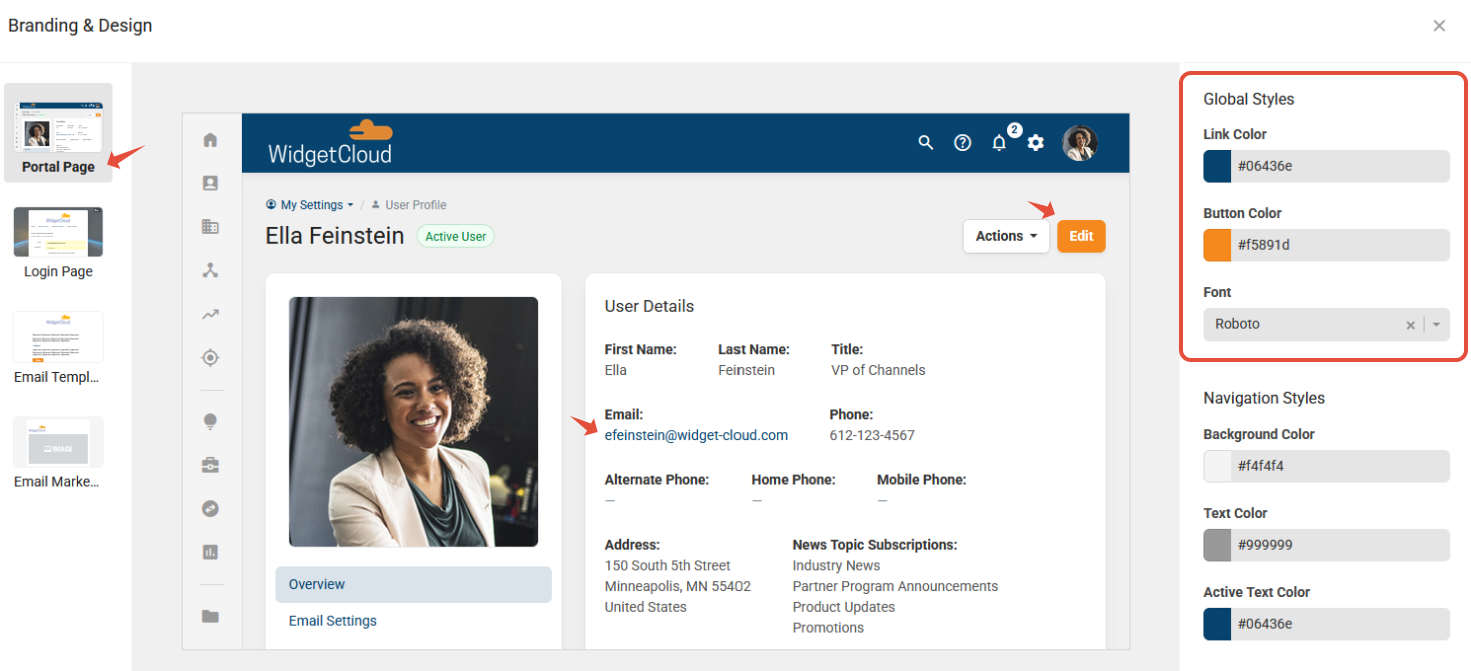Click the Promotions subscription

pos(828,628)
